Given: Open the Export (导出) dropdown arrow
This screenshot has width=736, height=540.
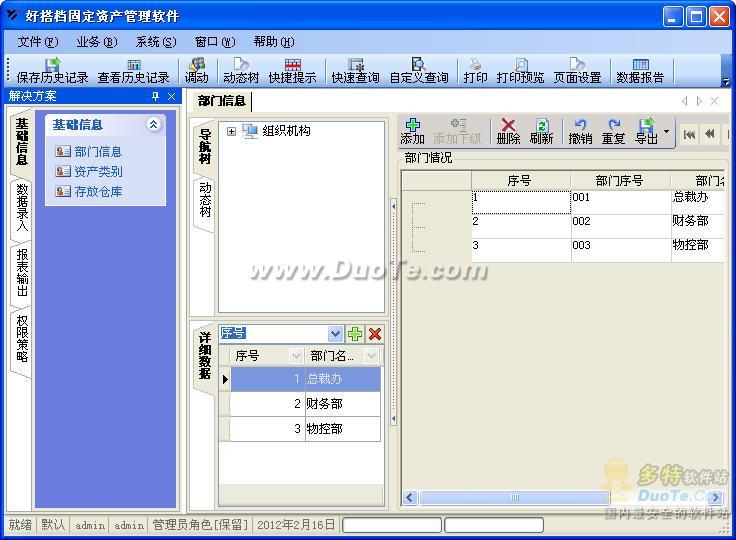Looking at the screenshot, I should (x=667, y=131).
